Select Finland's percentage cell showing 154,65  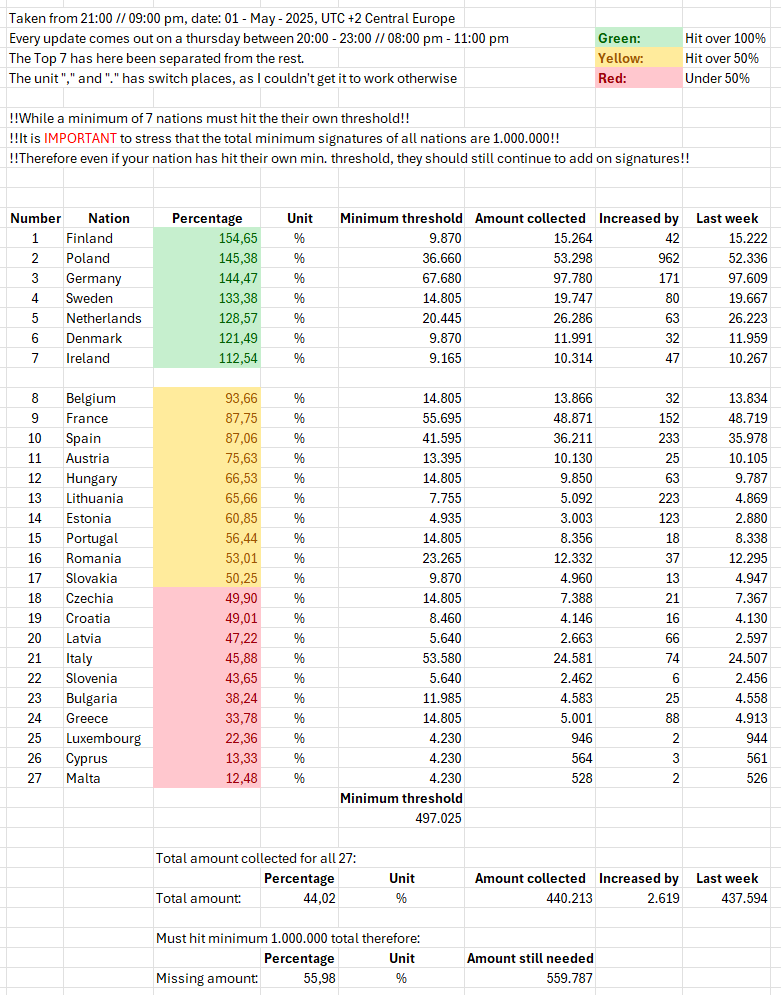207,238
